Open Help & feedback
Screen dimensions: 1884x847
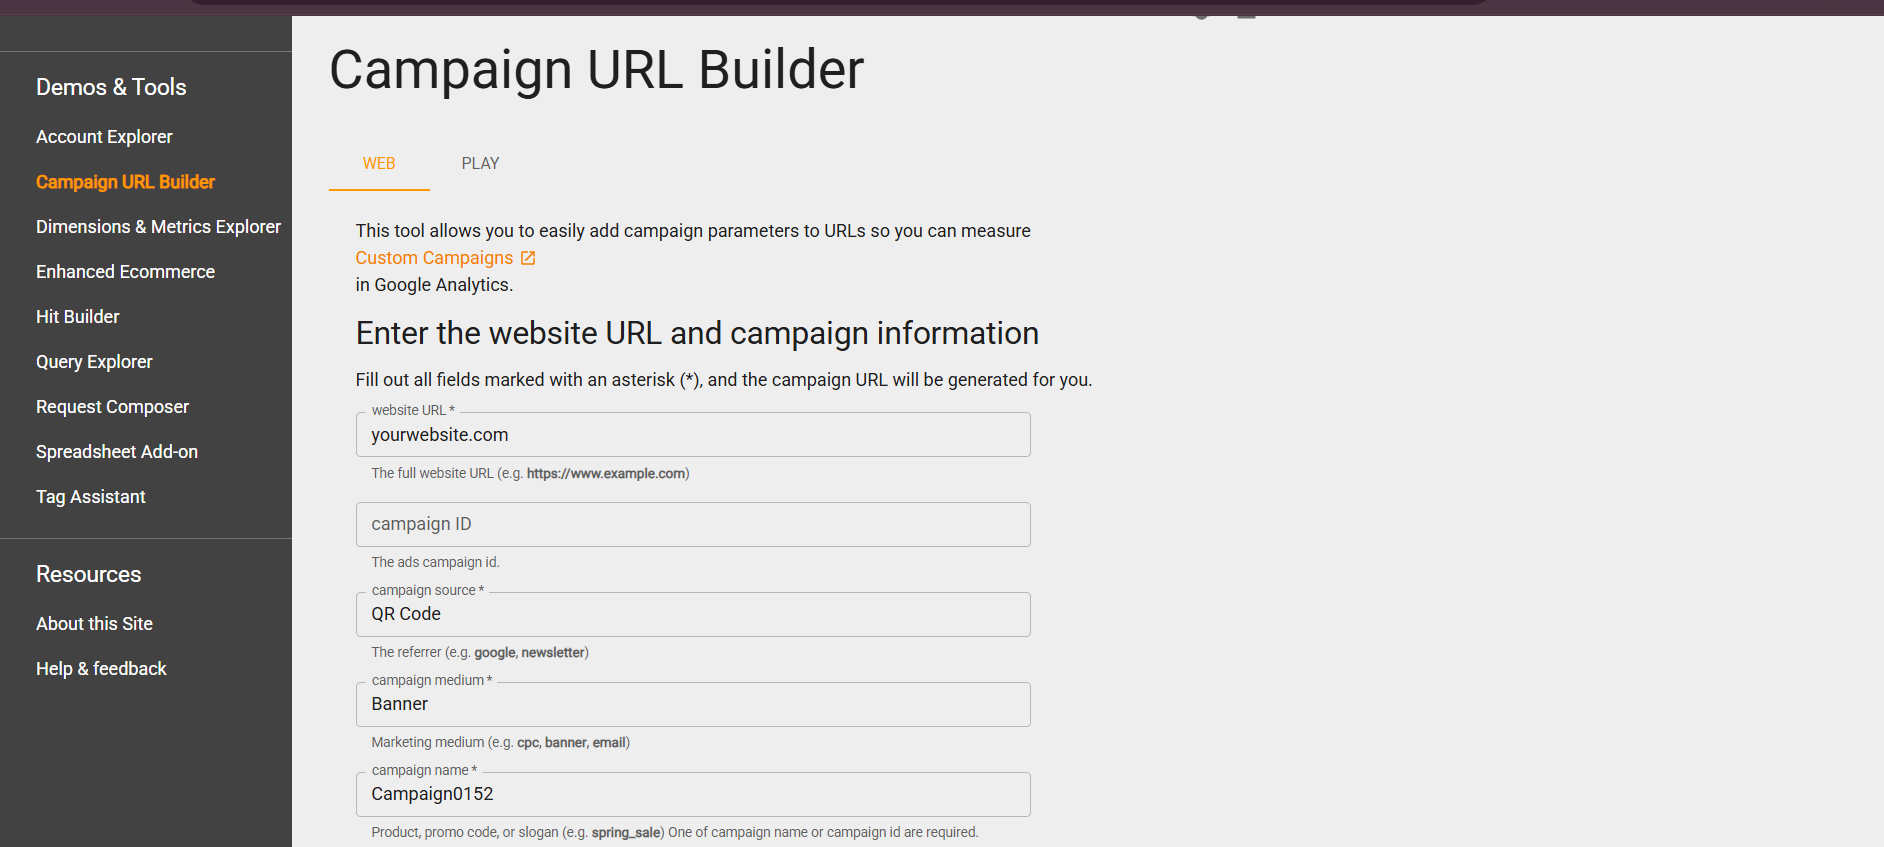tap(100, 668)
